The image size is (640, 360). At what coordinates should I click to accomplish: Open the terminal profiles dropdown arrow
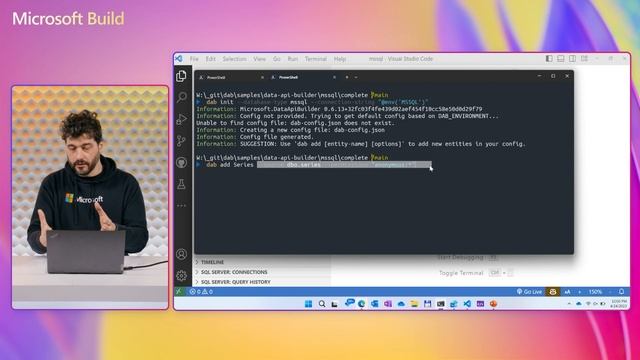[x=356, y=77]
